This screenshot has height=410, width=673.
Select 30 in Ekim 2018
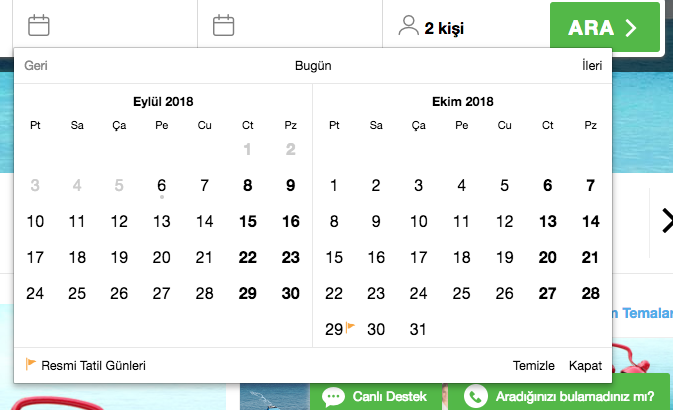[x=376, y=330]
